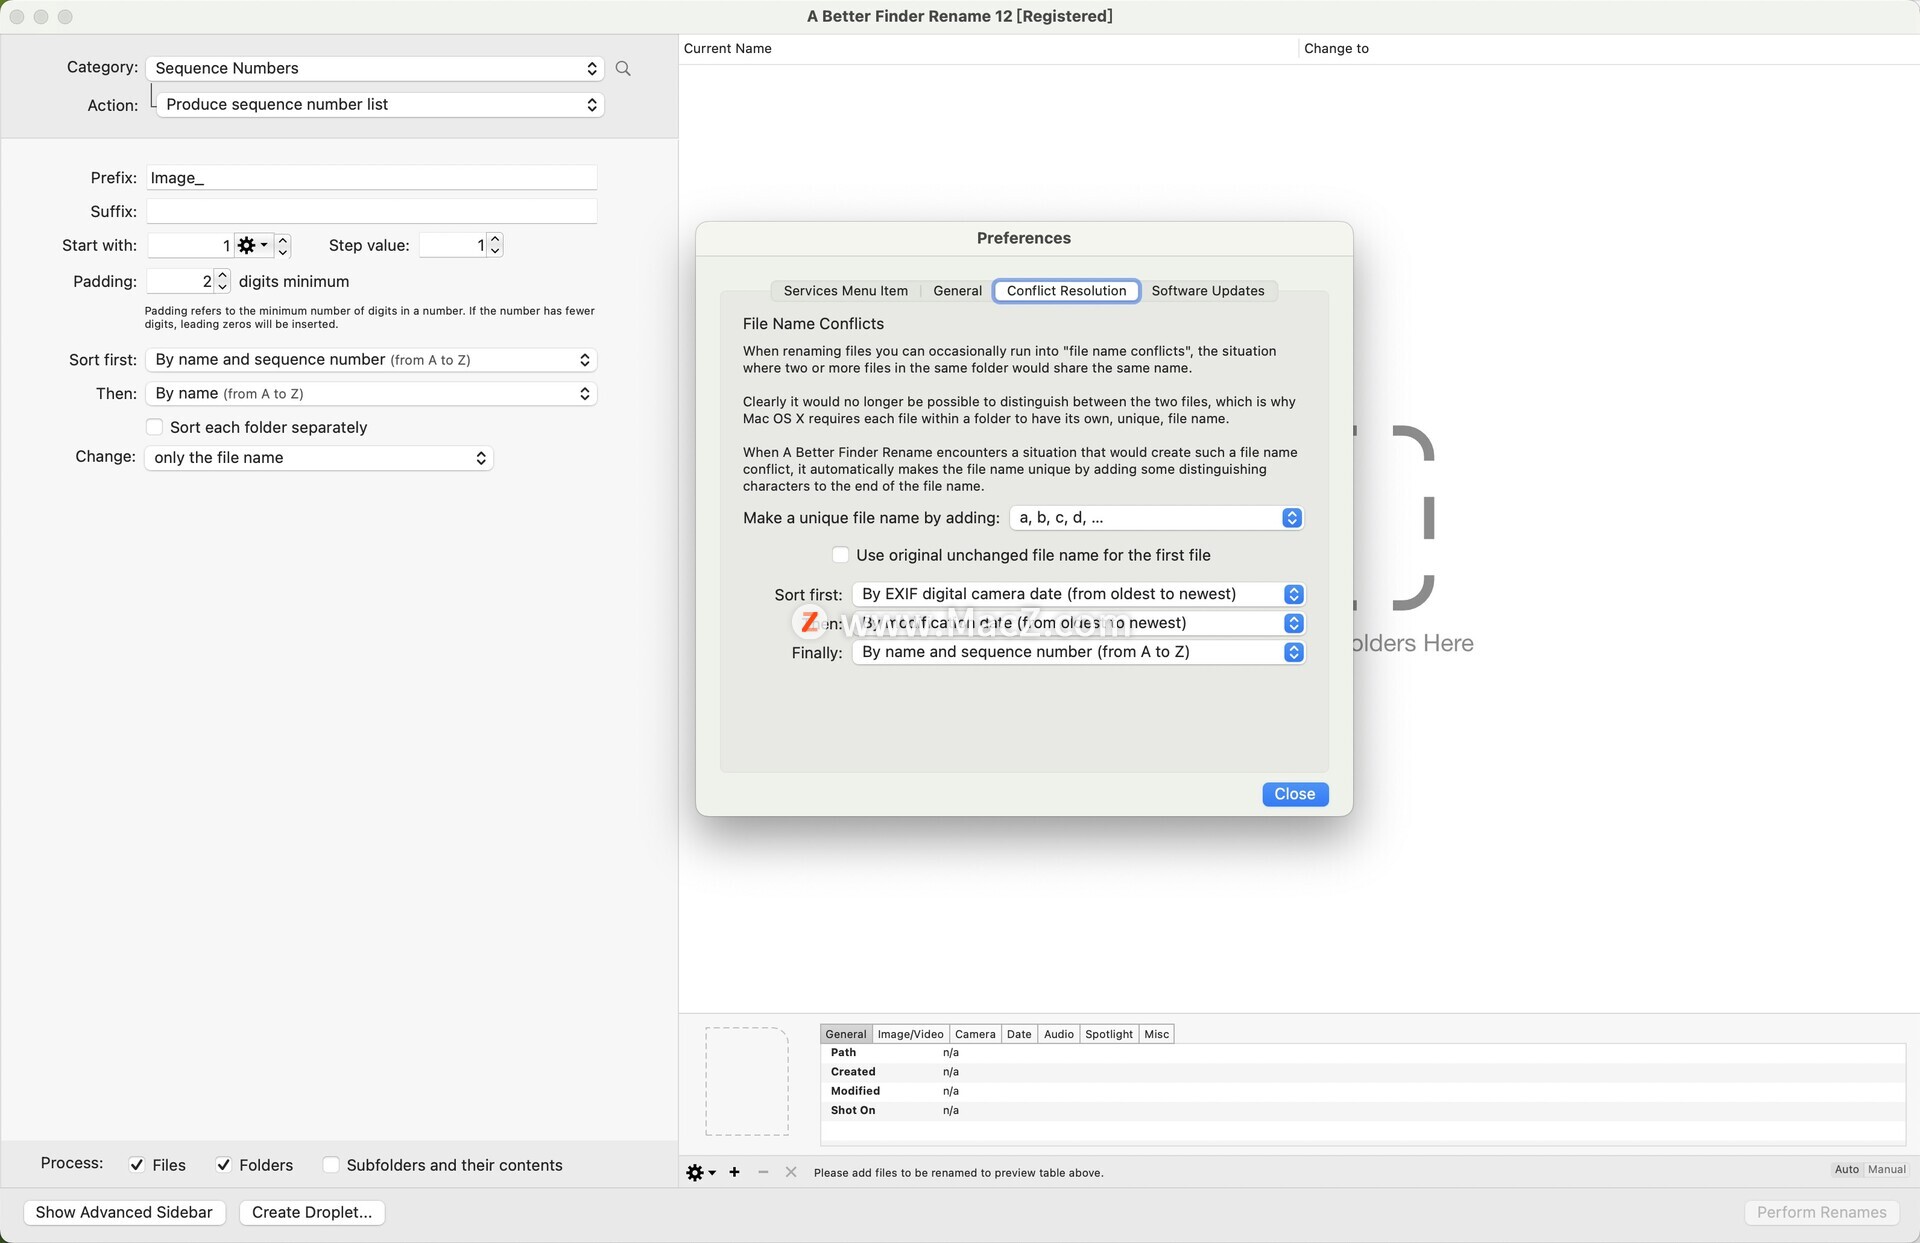
Task: Open the main Then sort dropdown
Action: [x=371, y=394]
